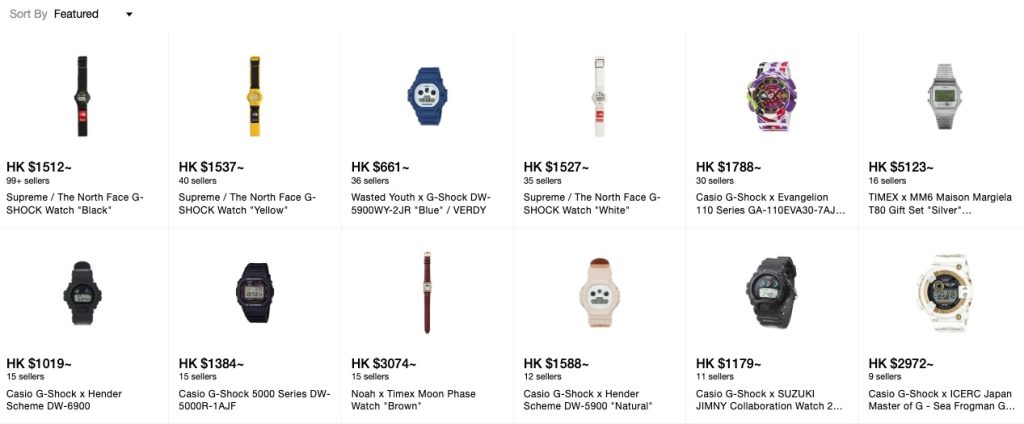Open the colorful Evangelion G-Shock watch image
The image size is (1024, 424).
tap(772, 95)
